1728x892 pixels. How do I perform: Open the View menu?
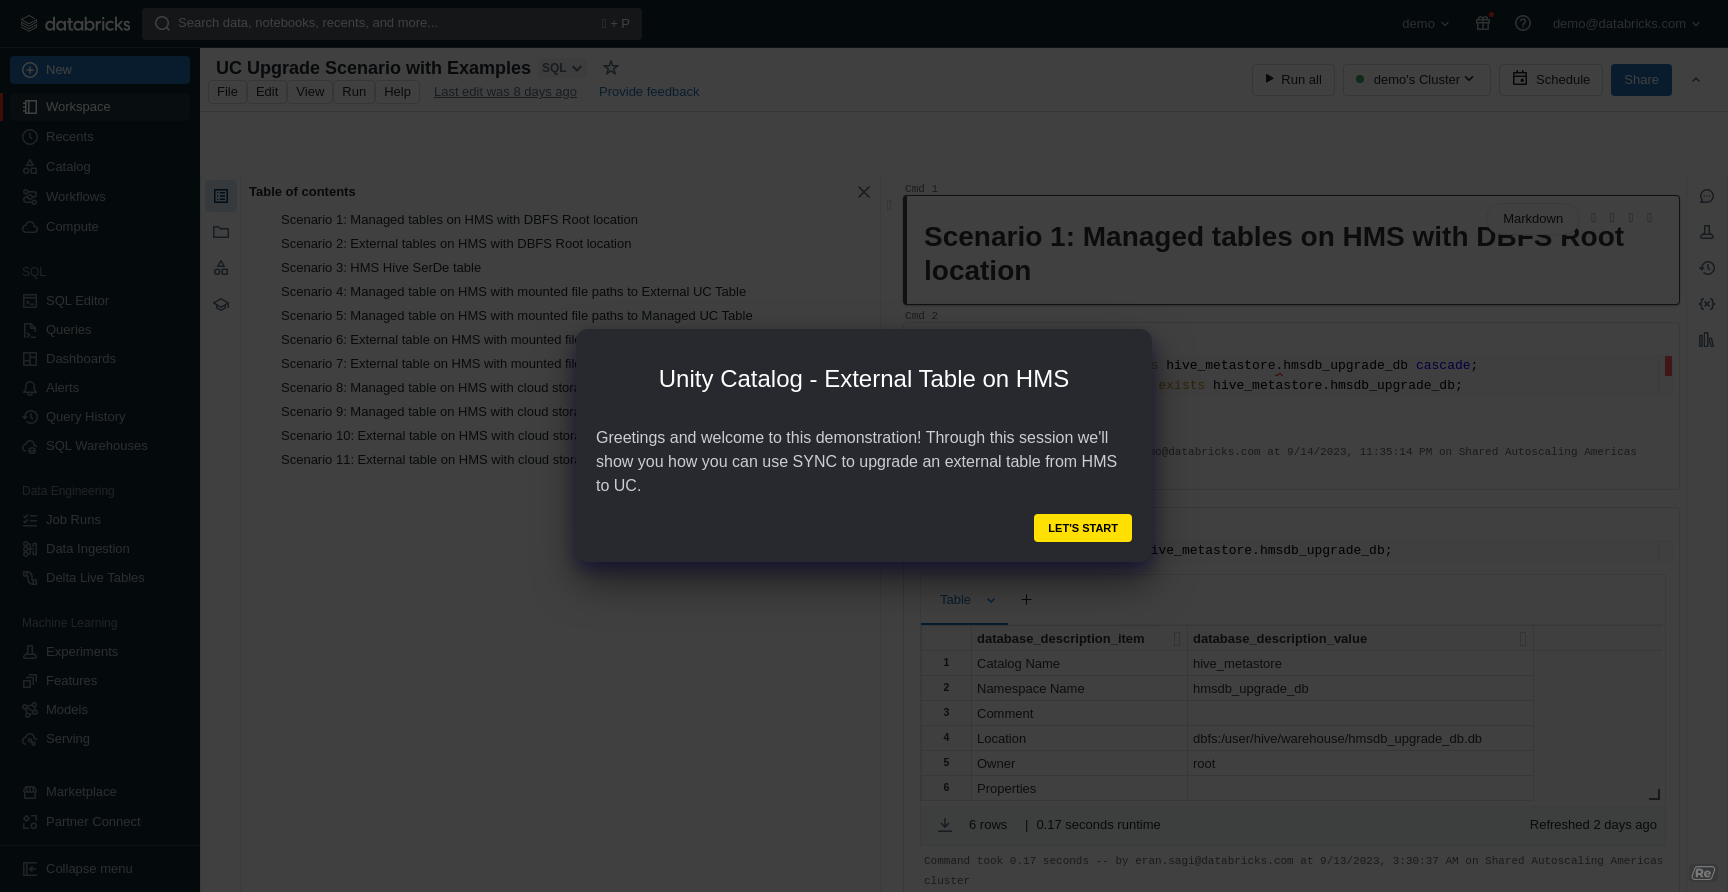310,92
